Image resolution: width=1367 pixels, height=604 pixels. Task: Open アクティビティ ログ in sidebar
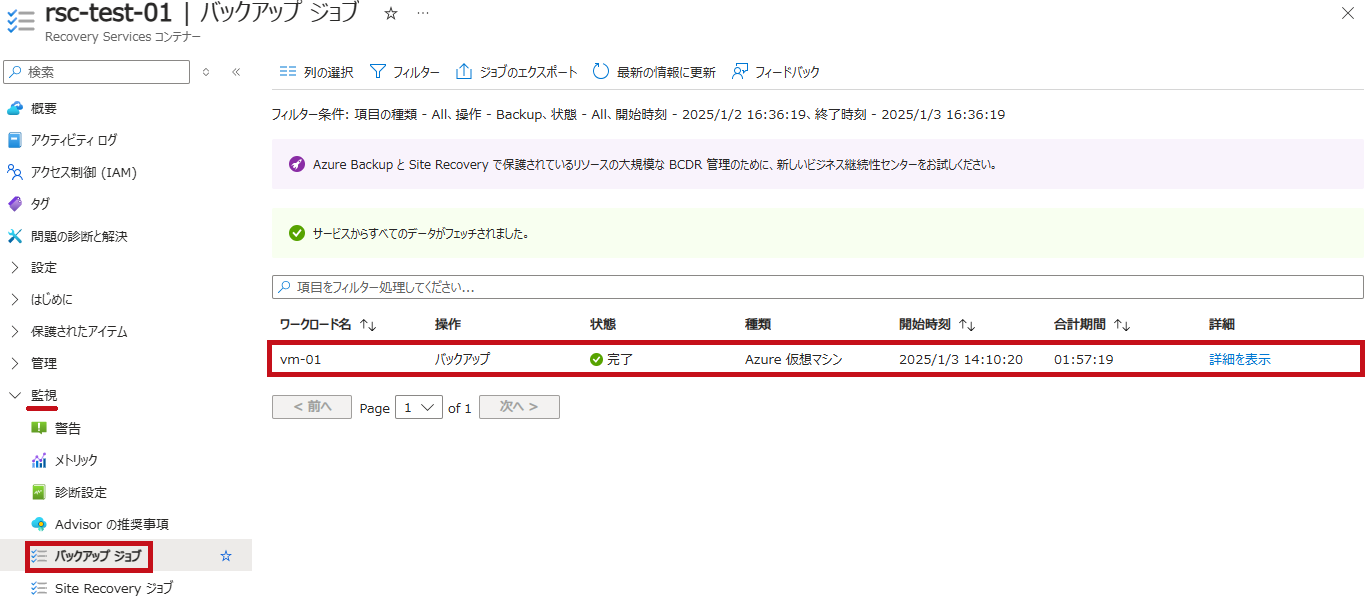click(x=74, y=140)
